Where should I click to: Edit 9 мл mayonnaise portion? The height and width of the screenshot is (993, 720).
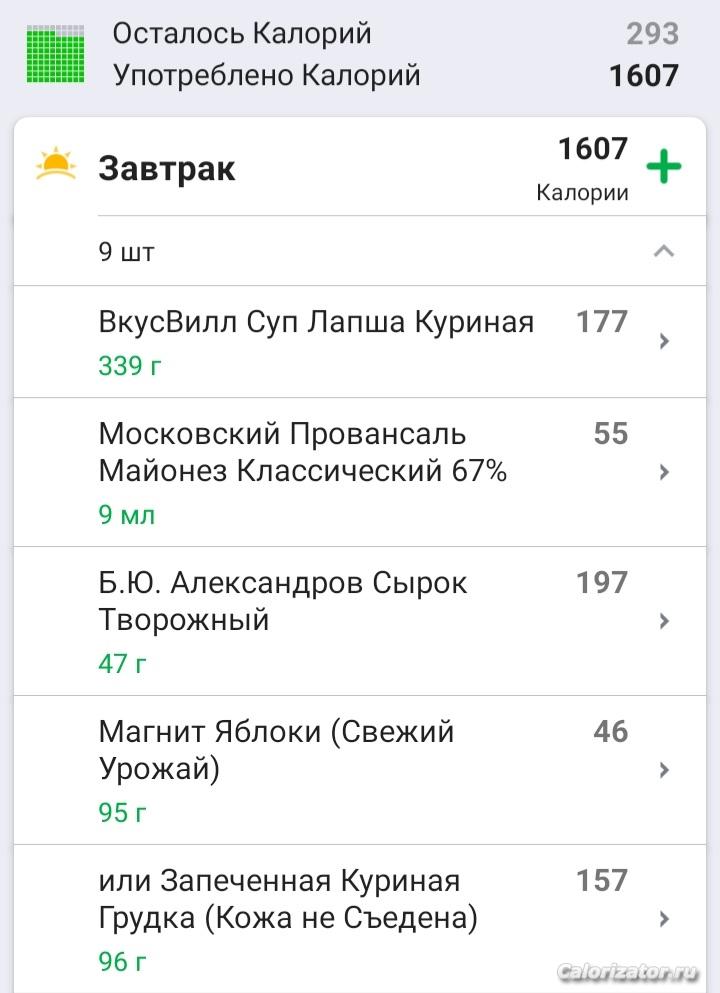click(x=127, y=514)
